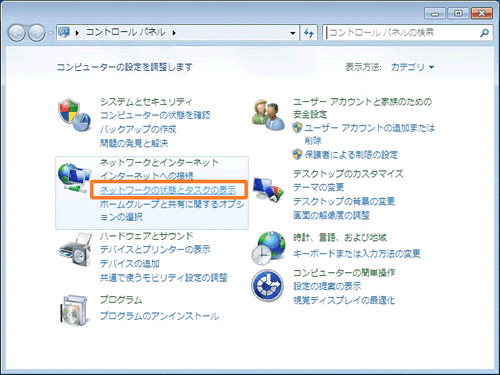Click the Network and Internet globe icon
The width and height of the screenshot is (500, 375).
click(75, 178)
